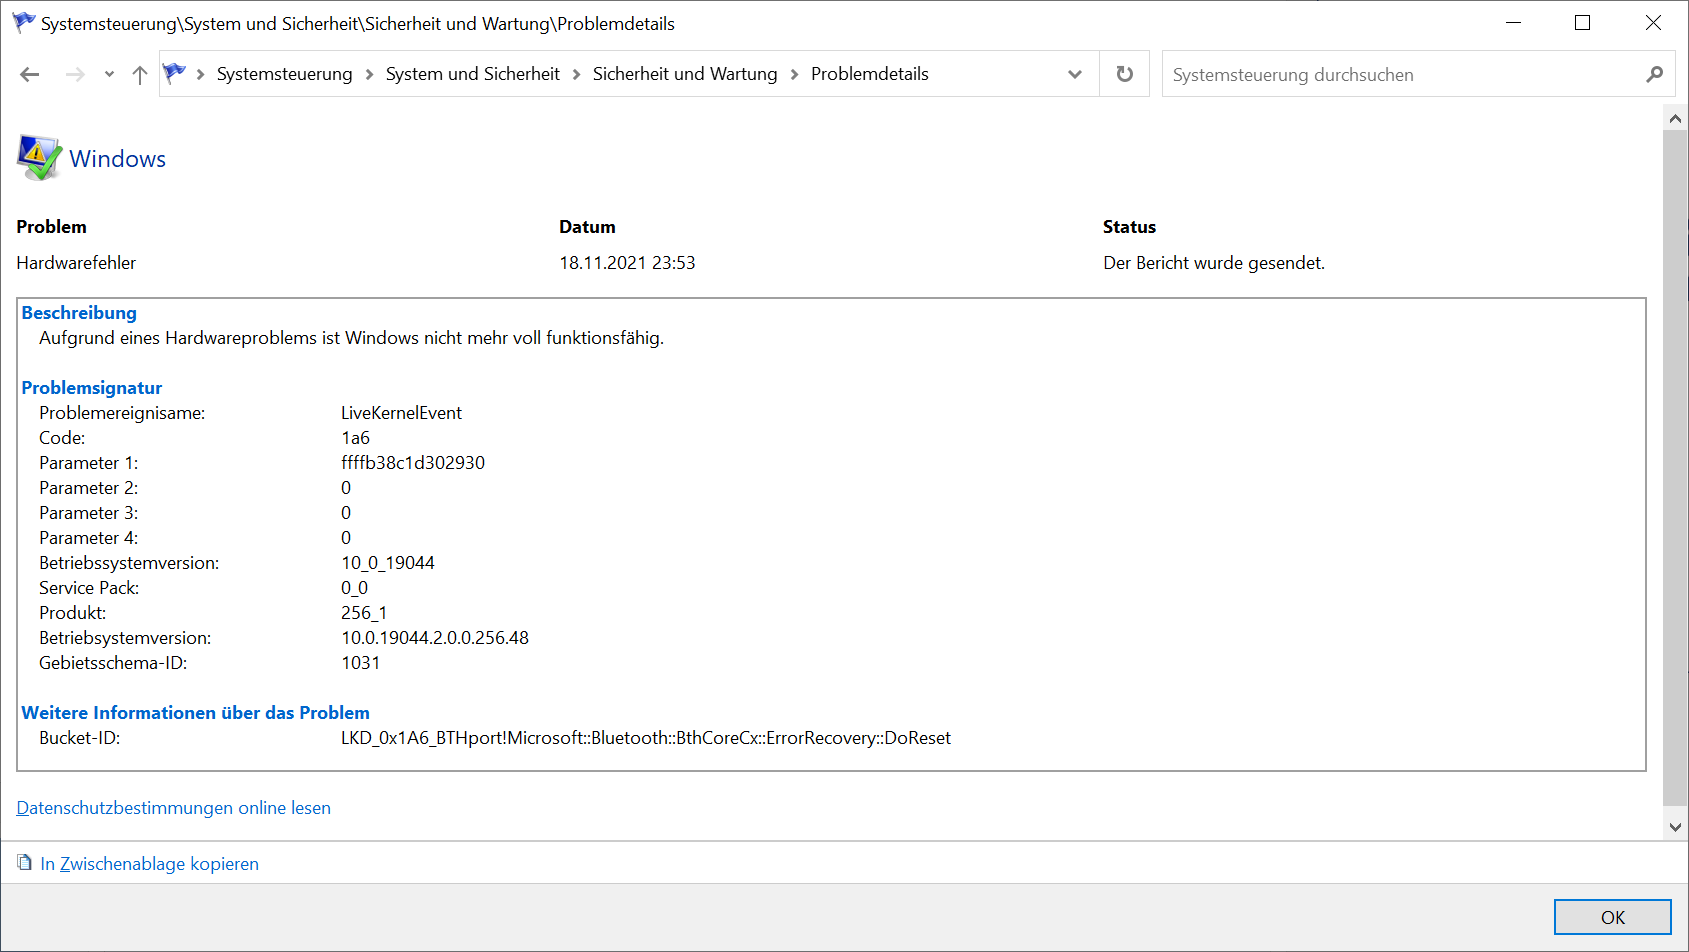Open recent locations dropdown arrow
Screen dimensions: 1689x952
(109, 74)
